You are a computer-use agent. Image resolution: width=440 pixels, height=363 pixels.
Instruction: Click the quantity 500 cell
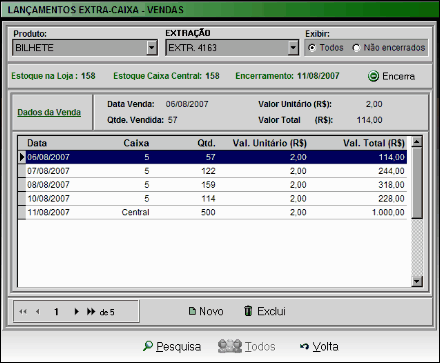tap(208, 212)
